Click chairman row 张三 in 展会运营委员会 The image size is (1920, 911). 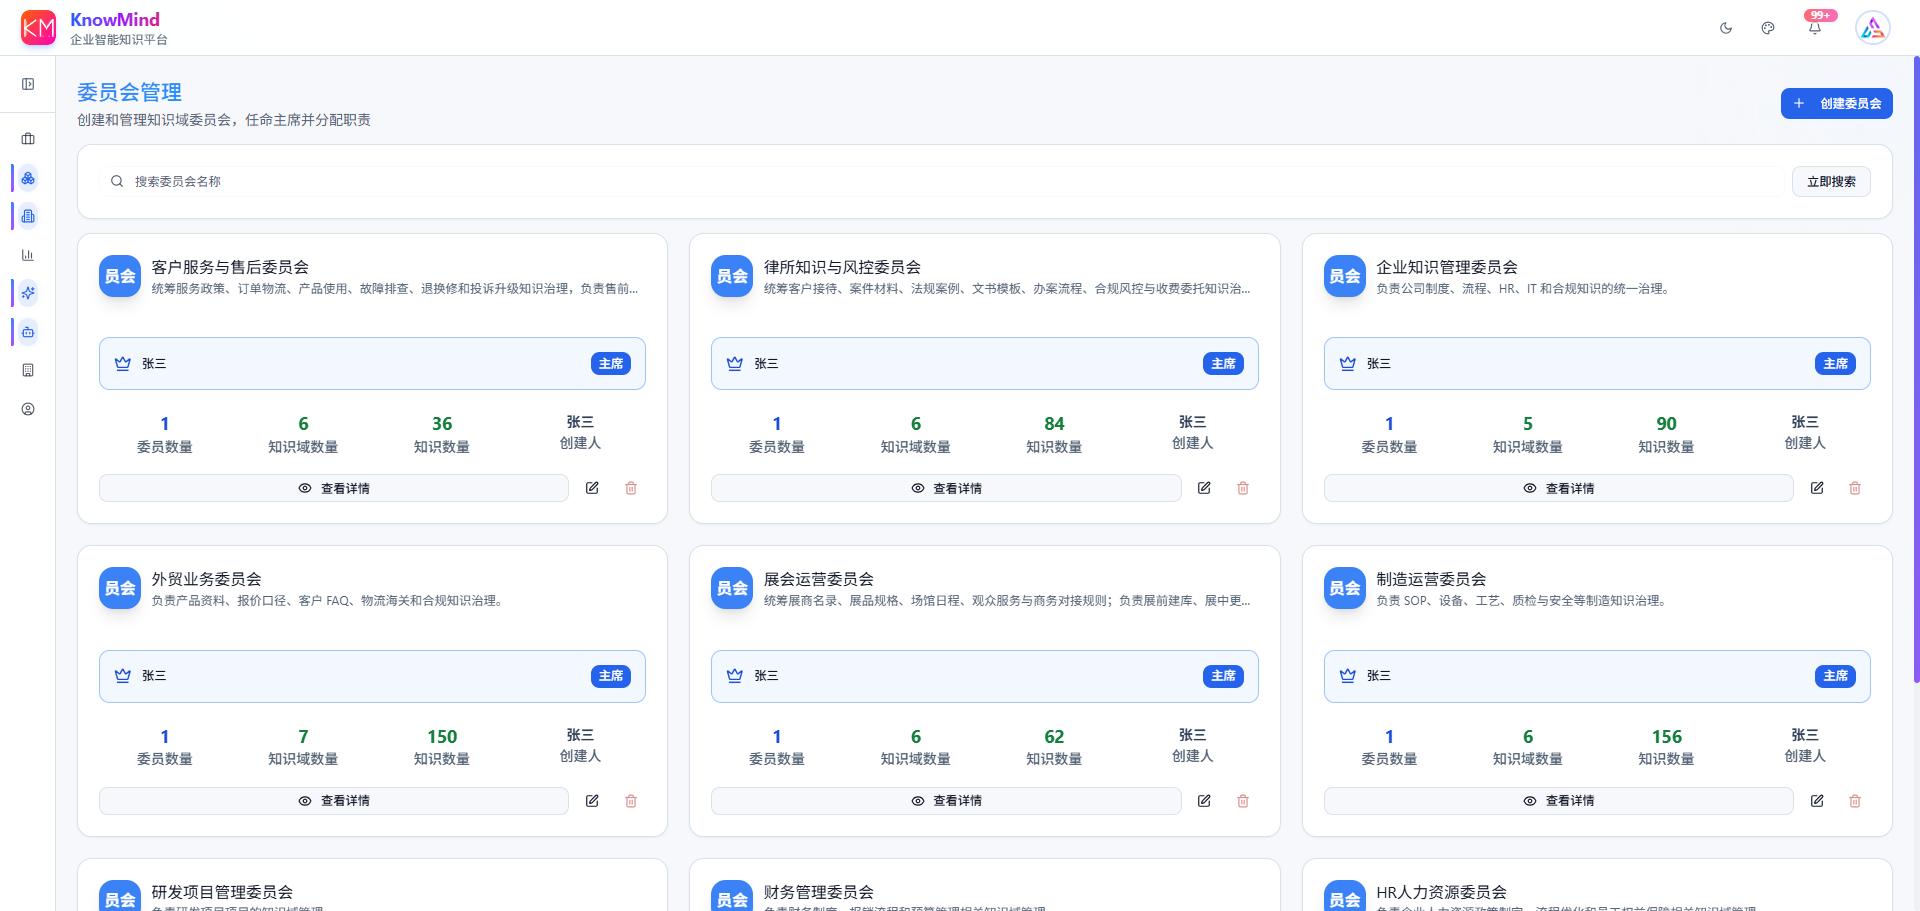pos(984,676)
